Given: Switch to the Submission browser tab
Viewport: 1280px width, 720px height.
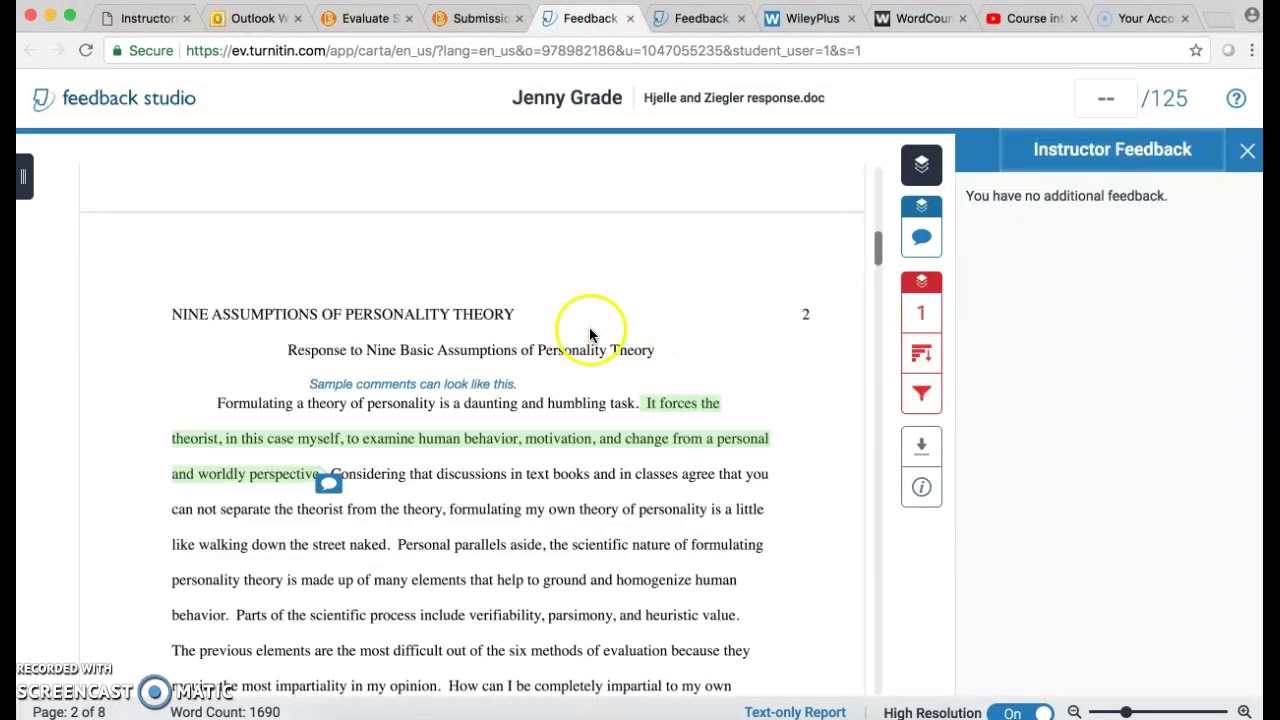Looking at the screenshot, I should click(475, 18).
